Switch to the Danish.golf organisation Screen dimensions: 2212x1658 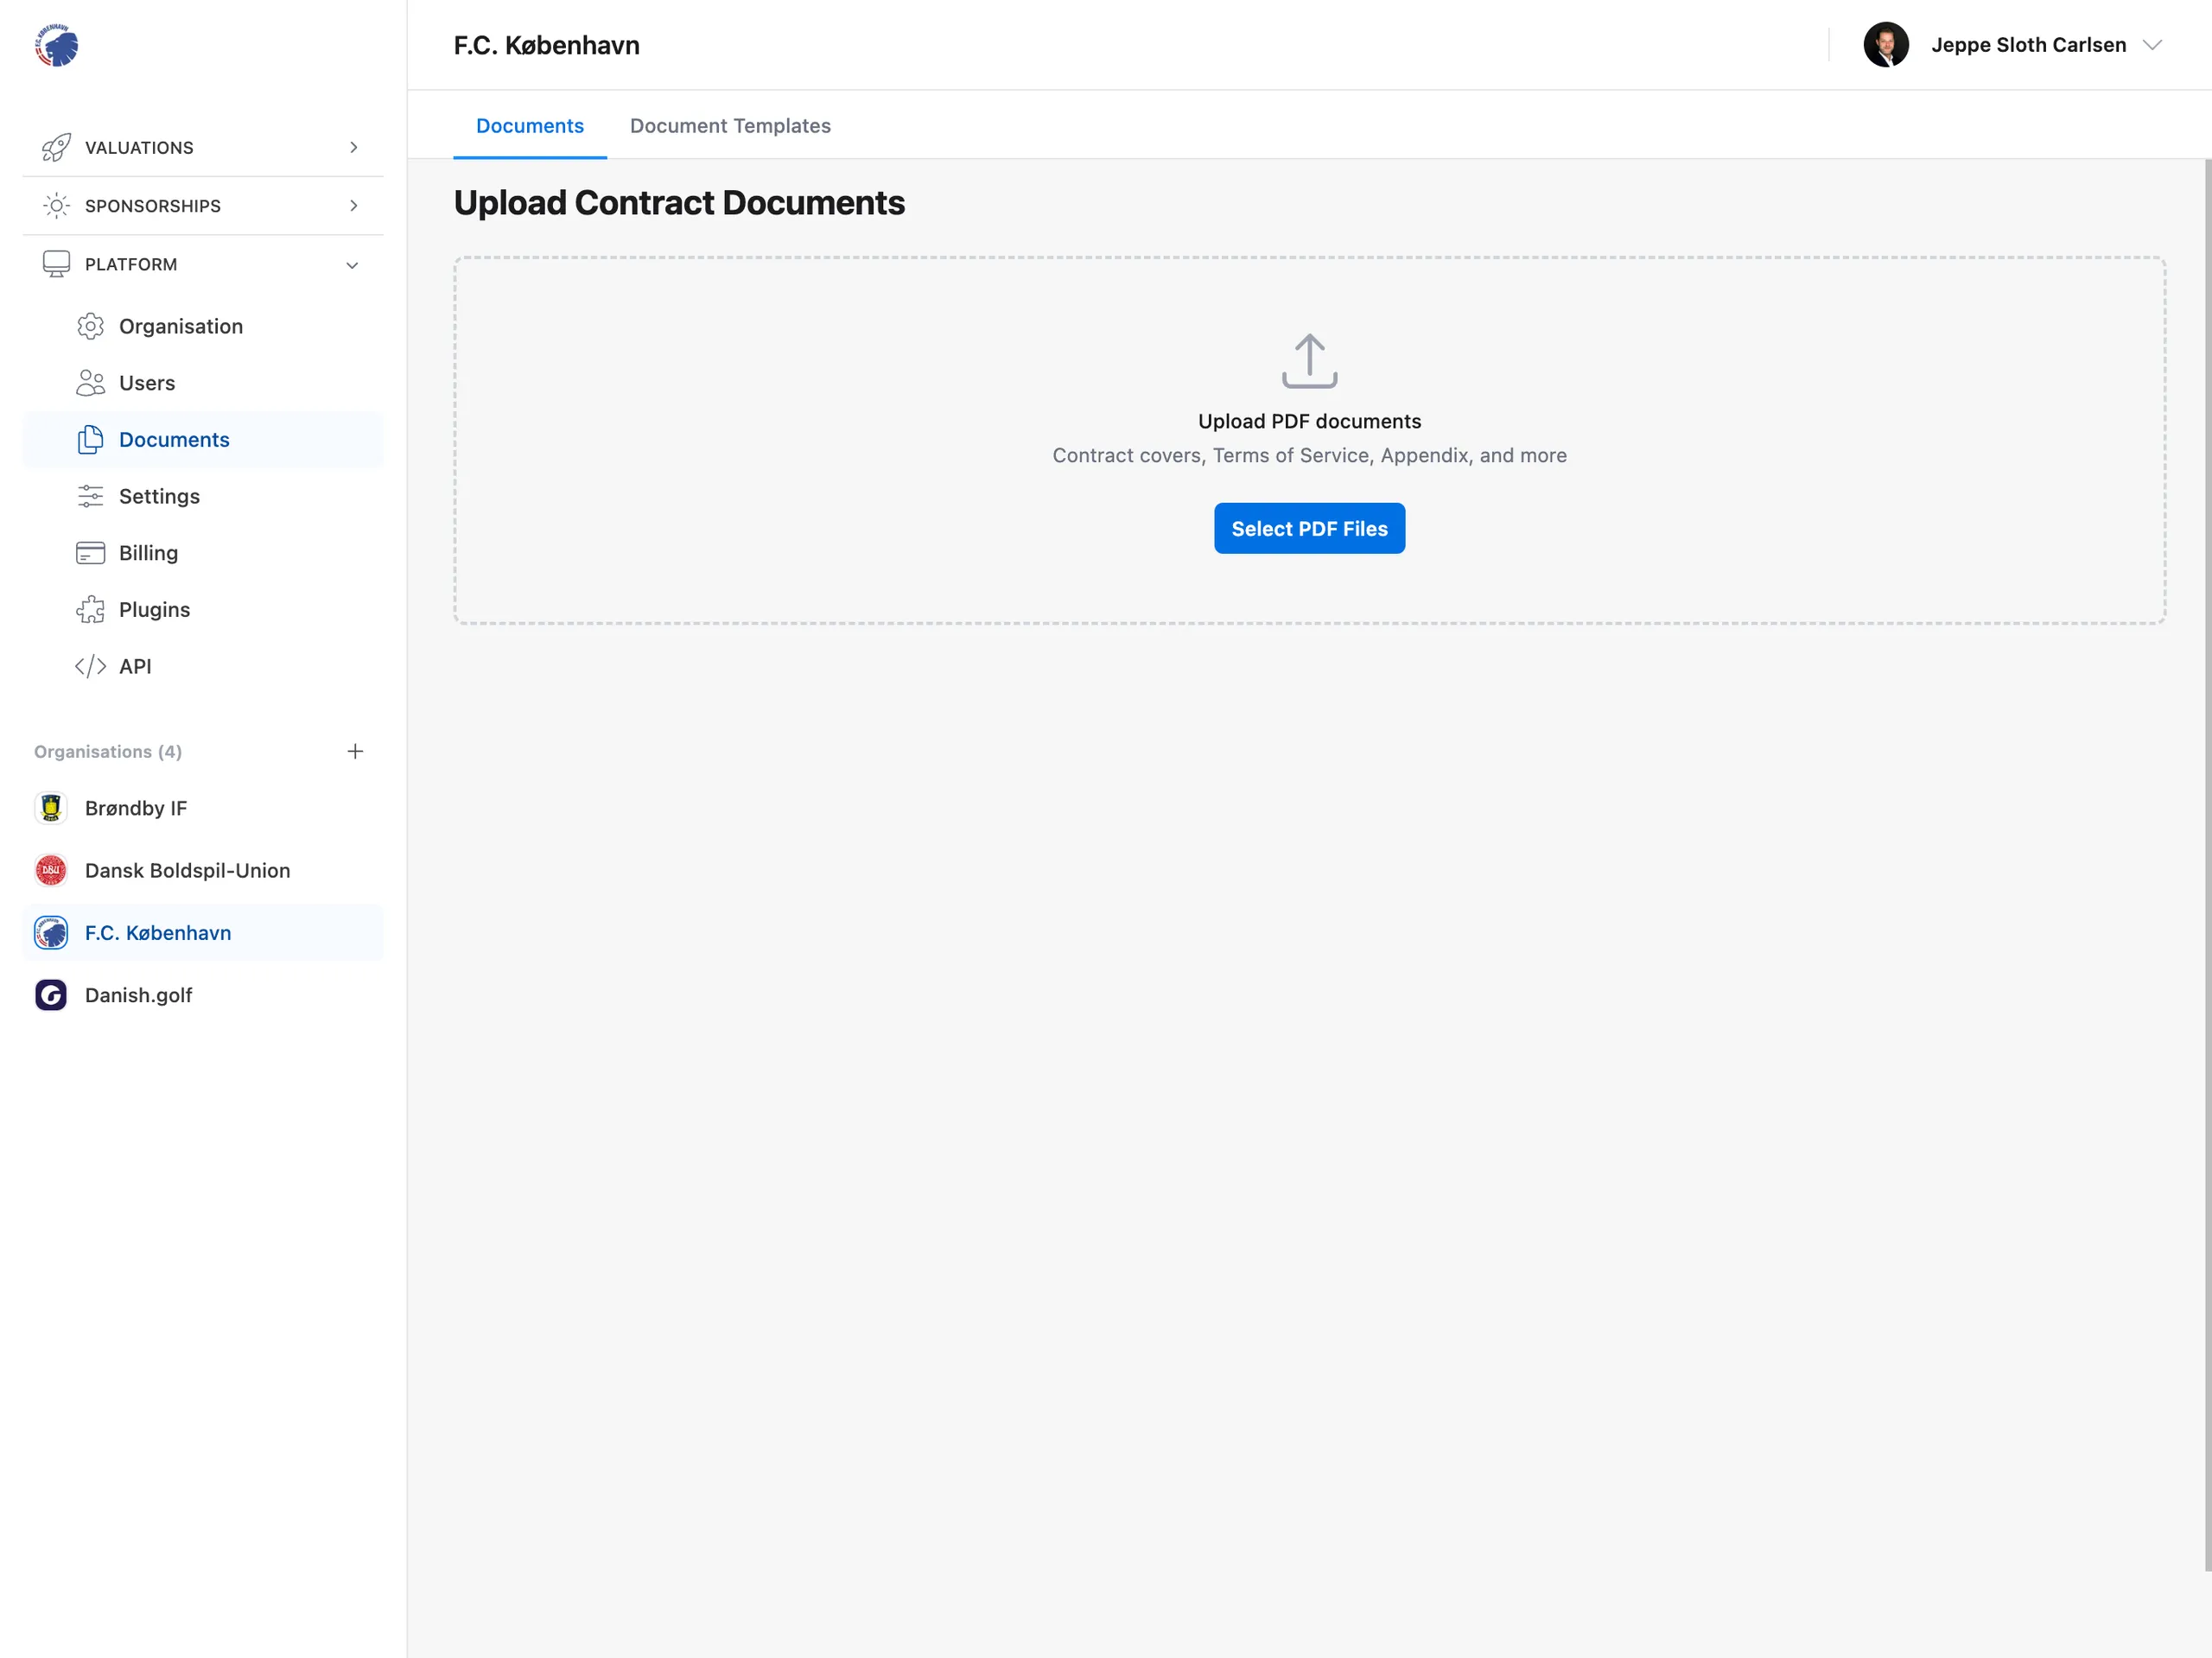(x=203, y=995)
